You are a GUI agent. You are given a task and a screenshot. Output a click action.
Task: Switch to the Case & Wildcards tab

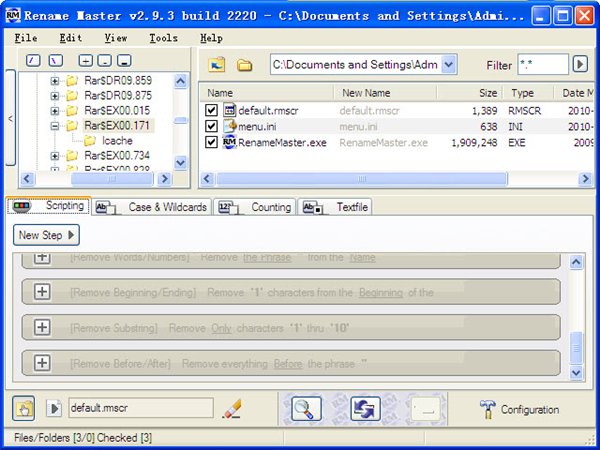(152, 207)
